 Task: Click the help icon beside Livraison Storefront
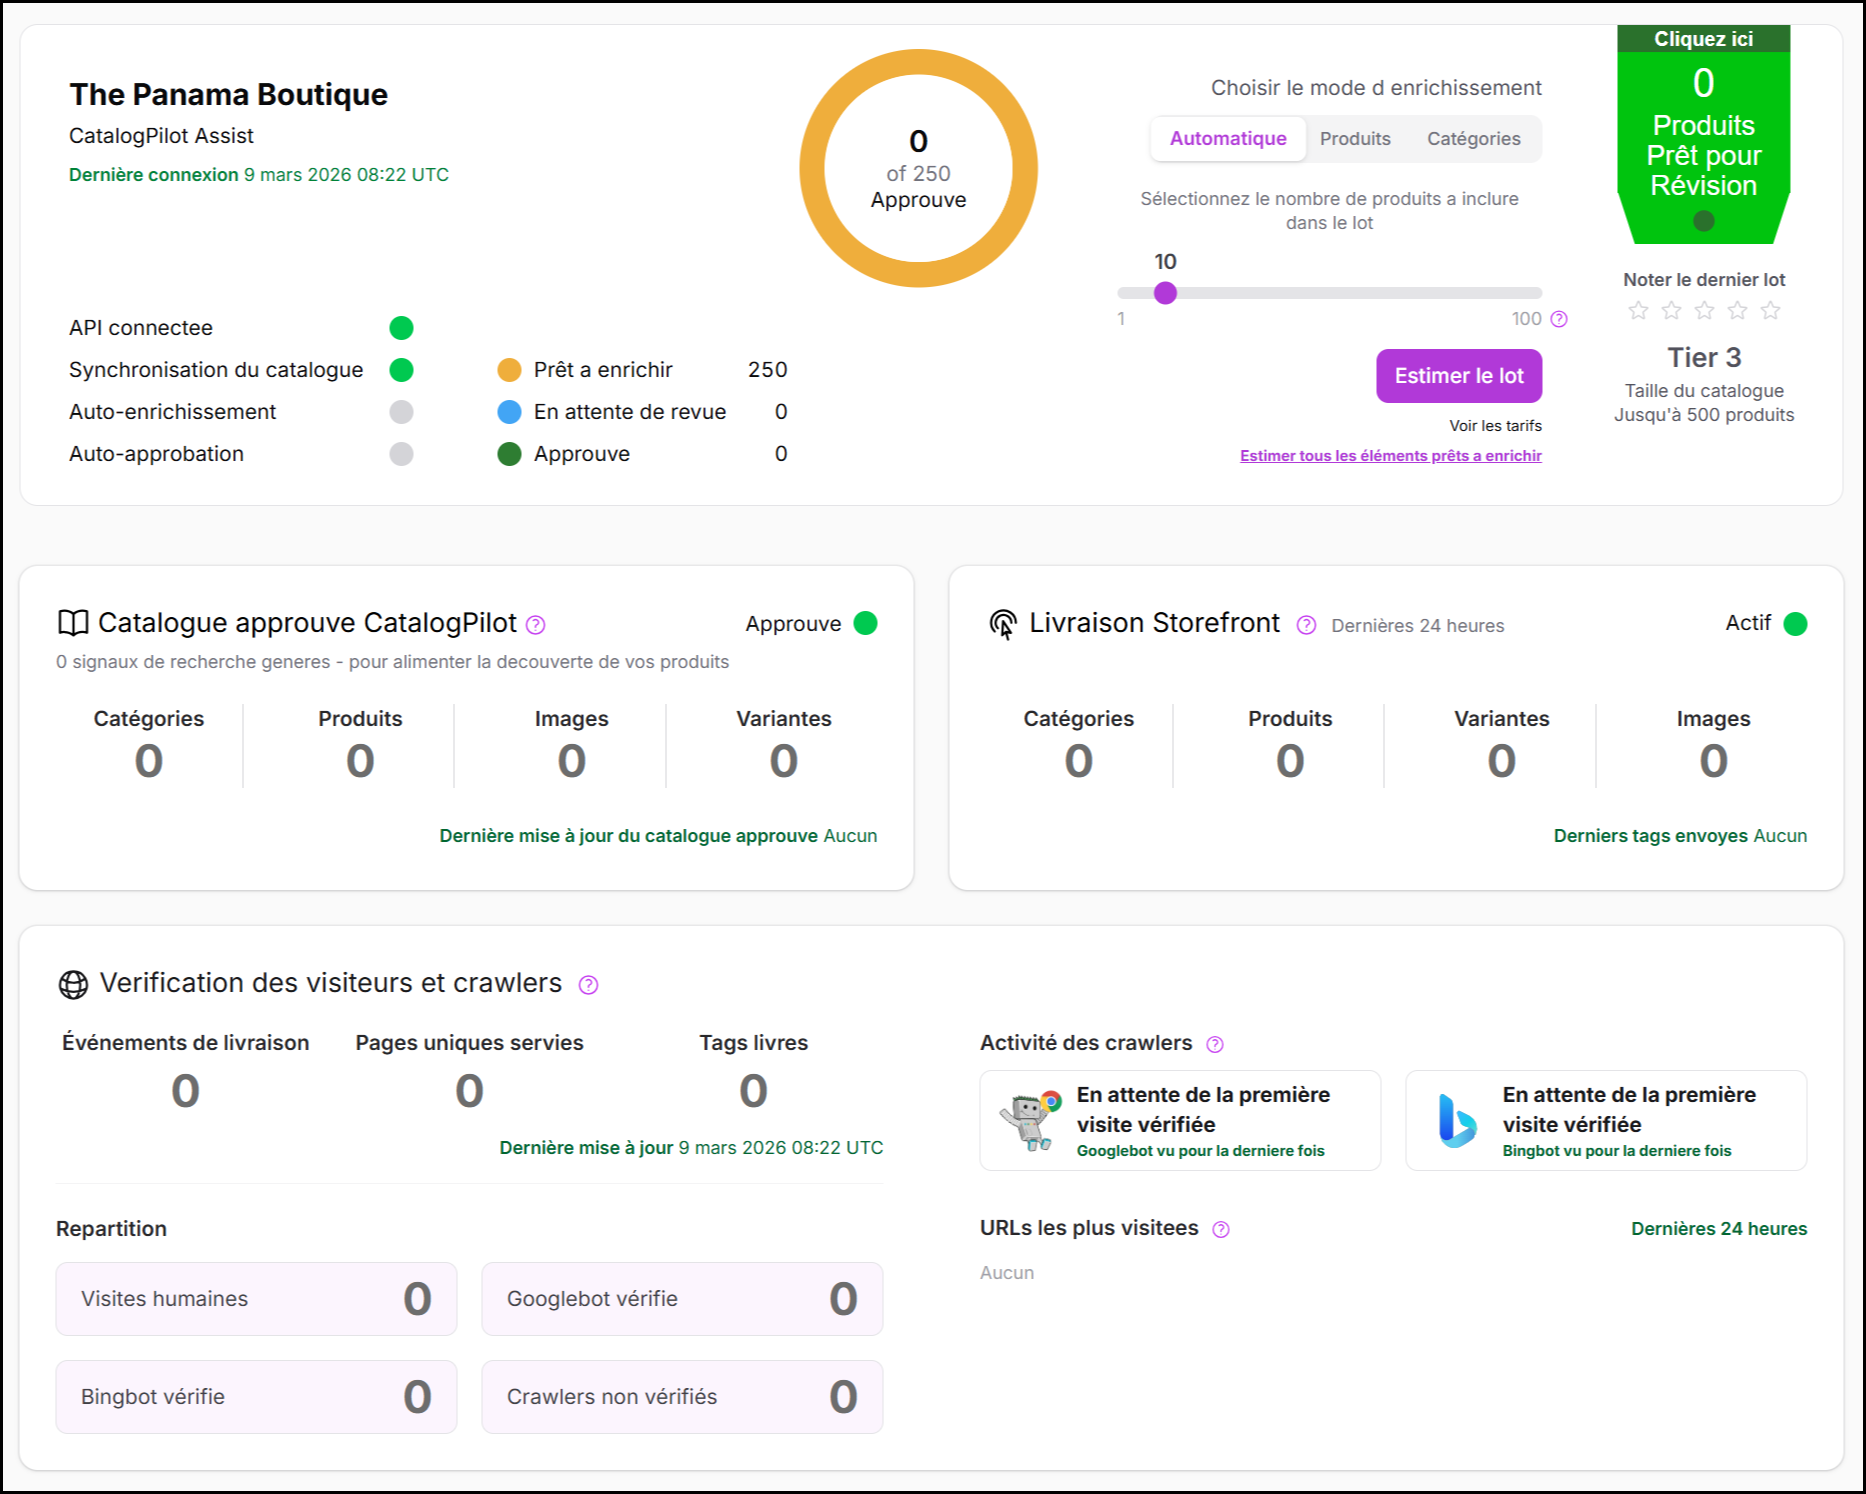(x=1306, y=625)
